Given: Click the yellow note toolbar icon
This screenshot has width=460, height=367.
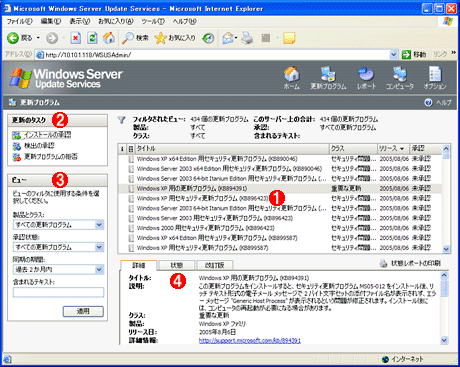Looking at the screenshot, I should click(x=289, y=38).
